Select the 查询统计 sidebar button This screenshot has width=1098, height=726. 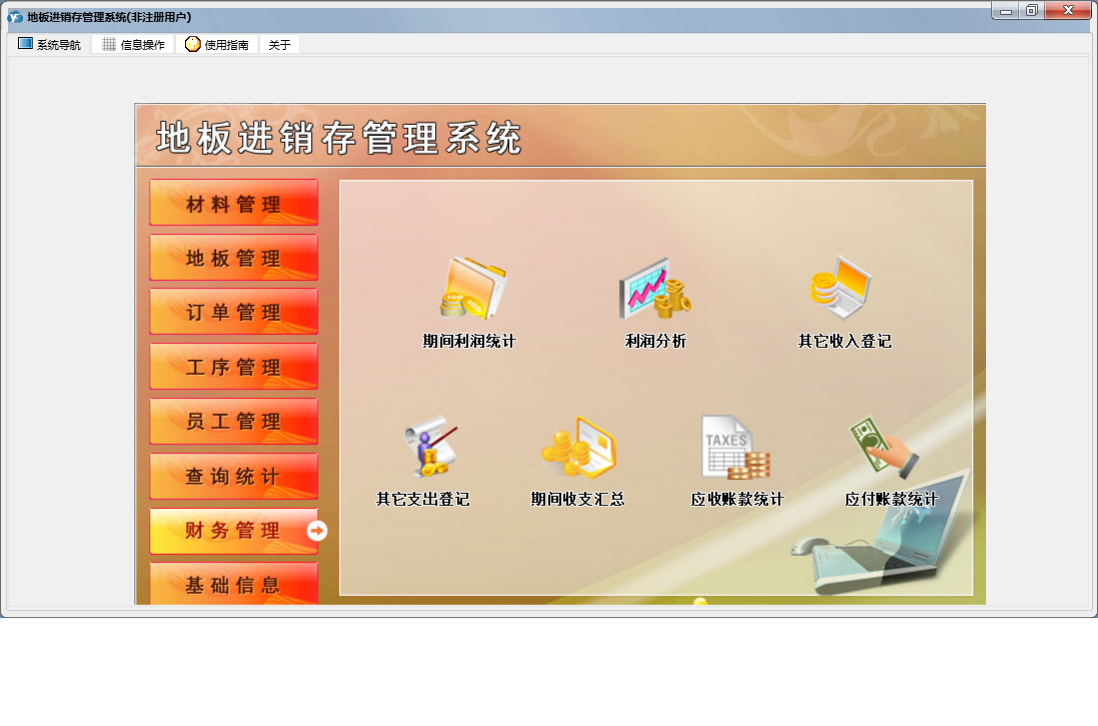click(234, 475)
